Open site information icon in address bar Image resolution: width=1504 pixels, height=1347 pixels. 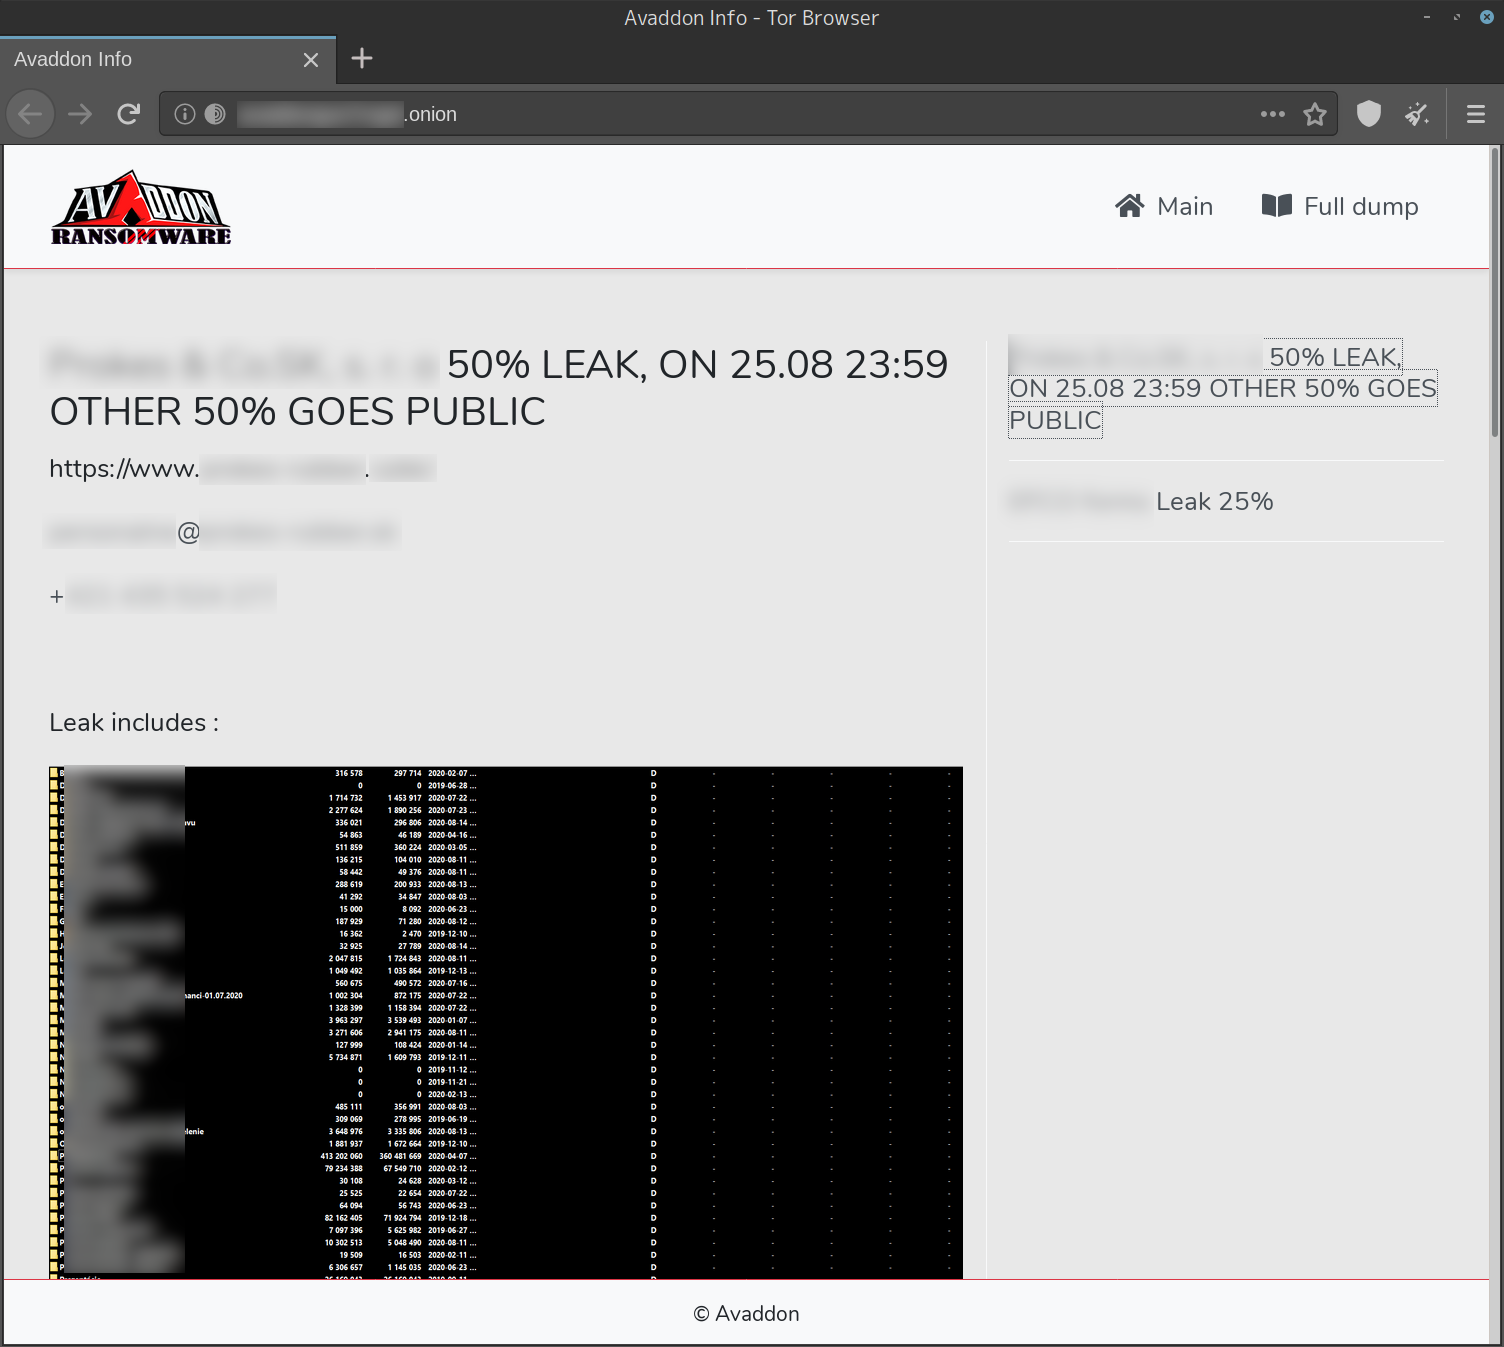click(x=184, y=114)
